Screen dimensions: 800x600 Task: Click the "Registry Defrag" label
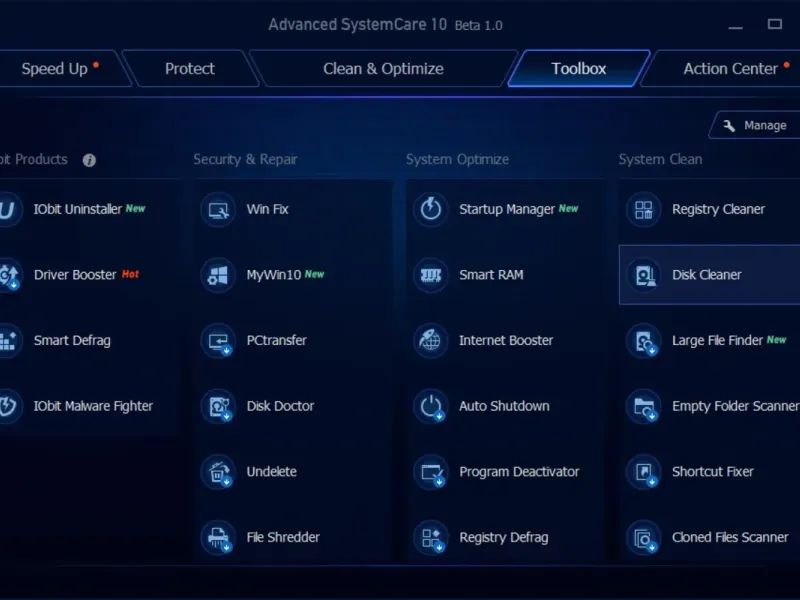coord(504,537)
